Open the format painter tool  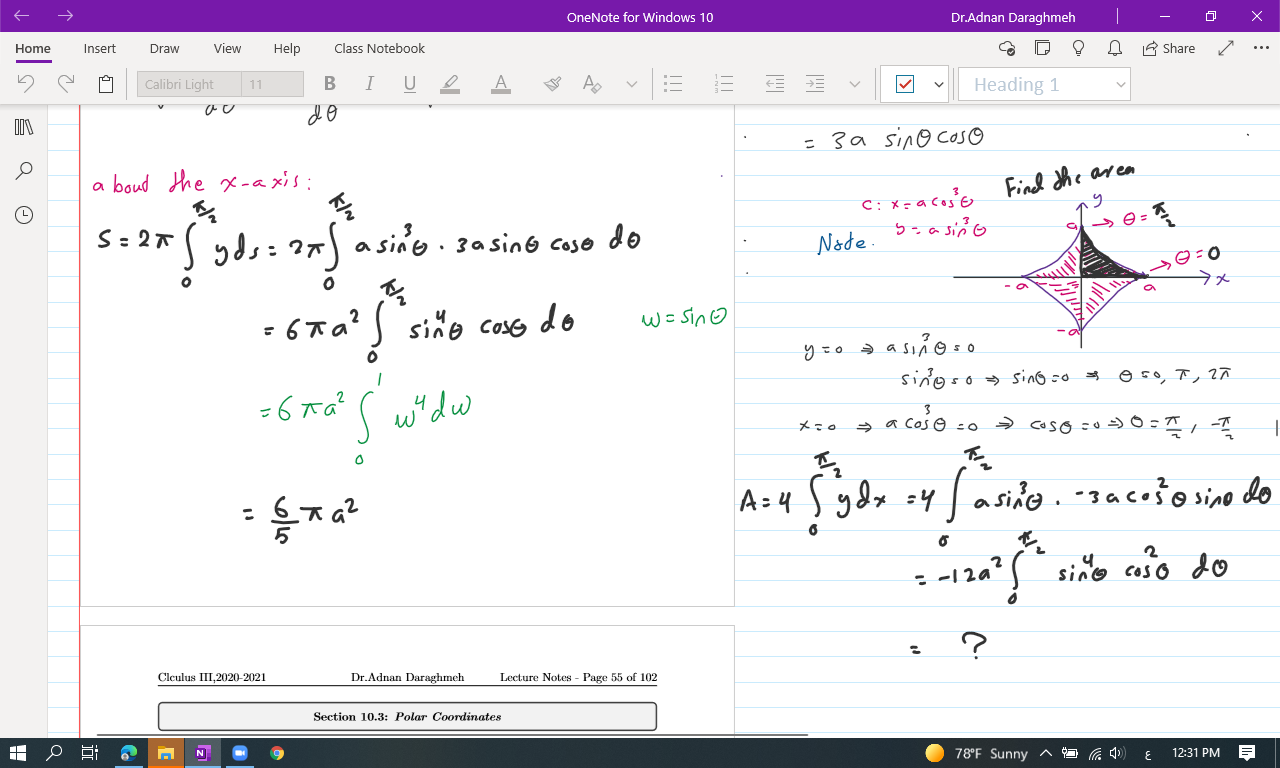tap(552, 84)
